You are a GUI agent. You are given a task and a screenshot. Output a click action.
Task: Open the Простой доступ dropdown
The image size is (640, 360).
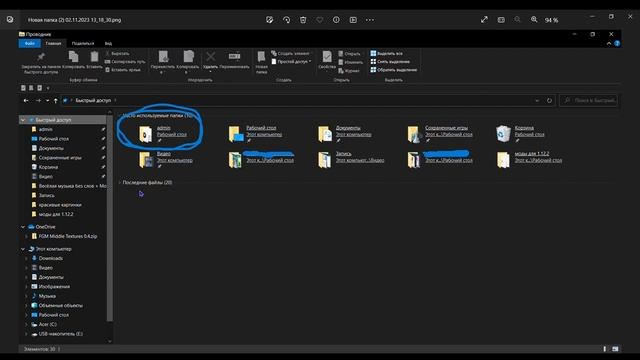(x=292, y=62)
